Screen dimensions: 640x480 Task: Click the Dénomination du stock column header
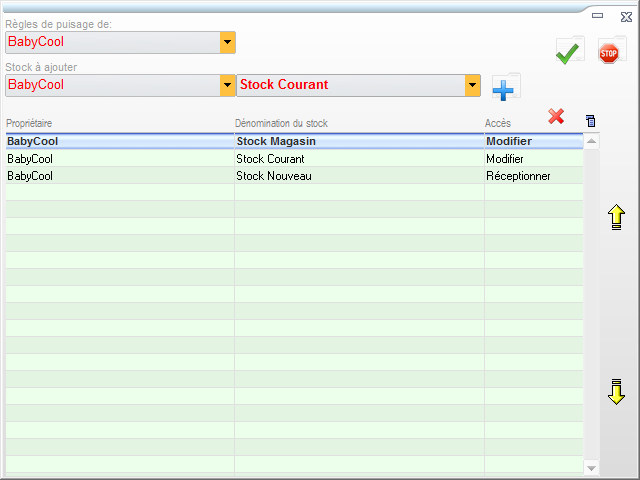(281, 124)
